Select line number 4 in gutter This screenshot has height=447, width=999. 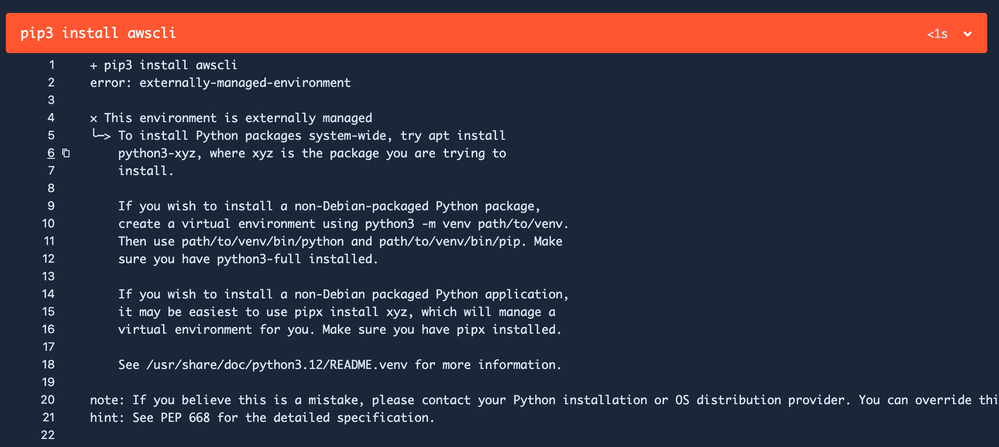[x=51, y=118]
